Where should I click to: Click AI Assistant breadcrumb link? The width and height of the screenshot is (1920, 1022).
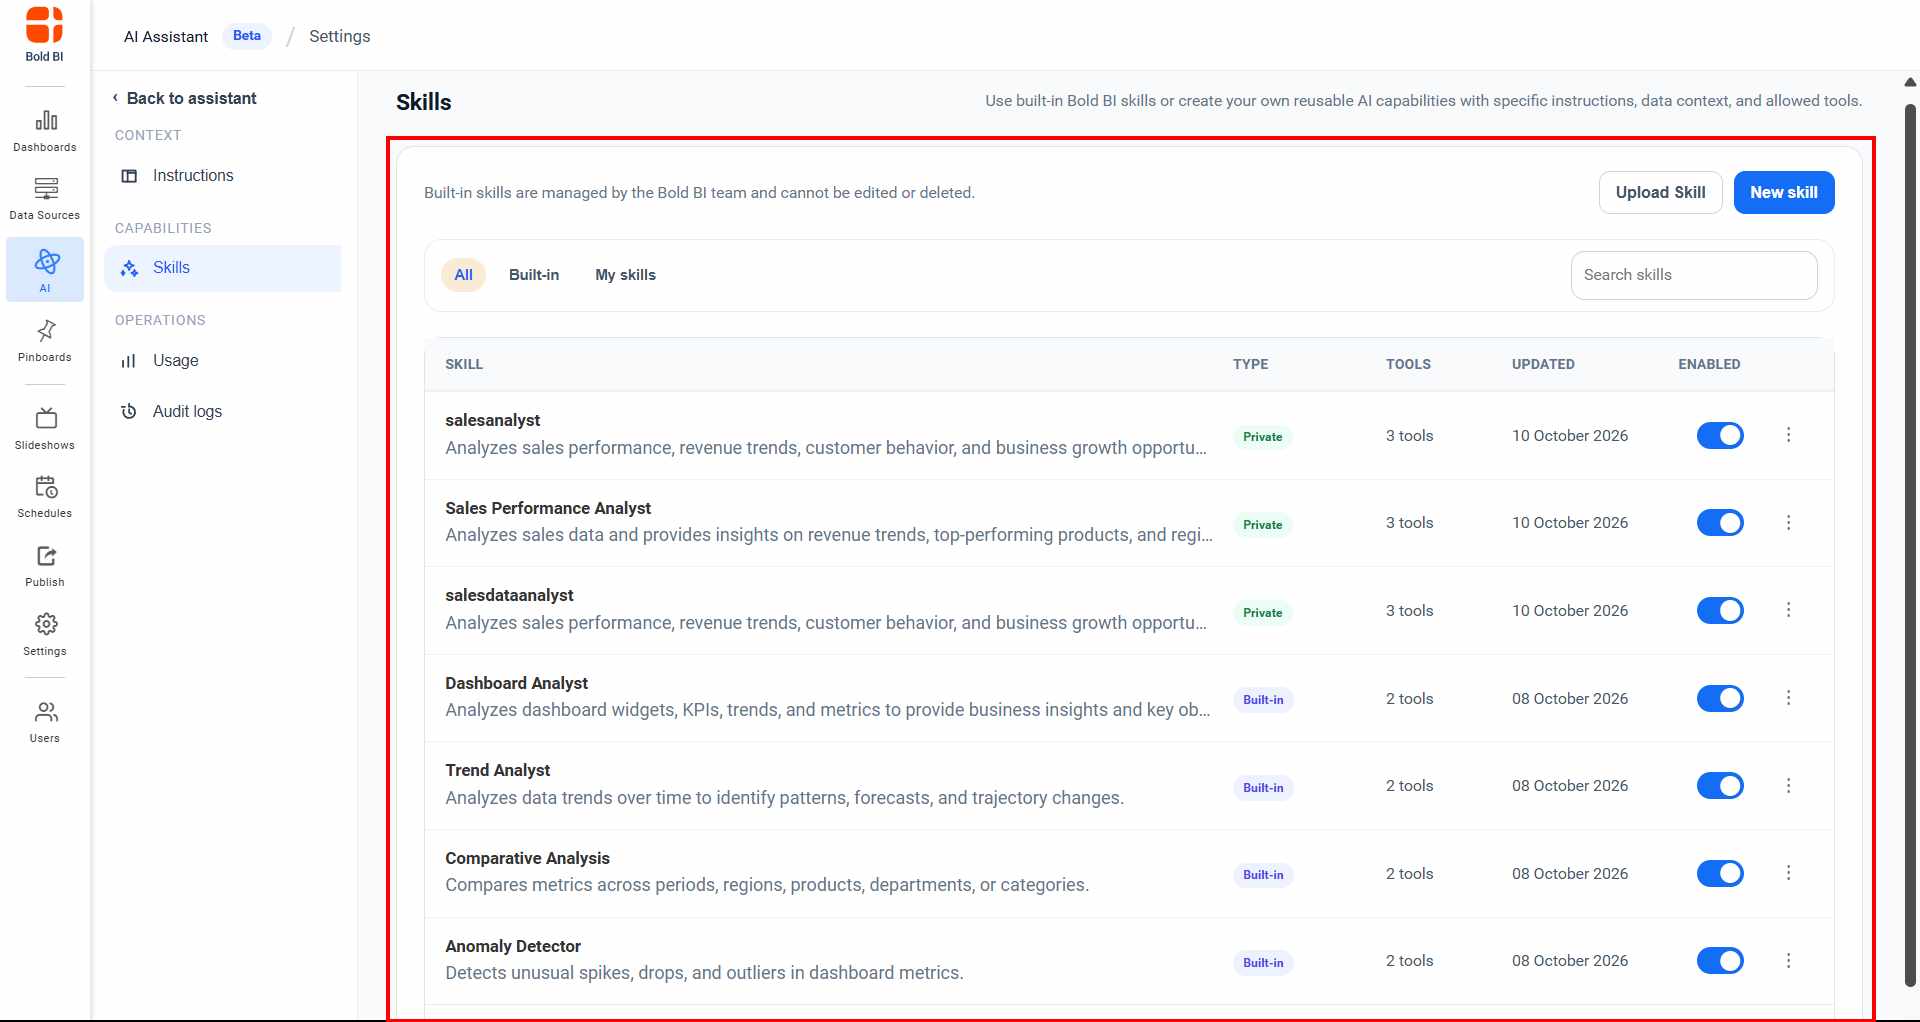pyautogui.click(x=166, y=37)
